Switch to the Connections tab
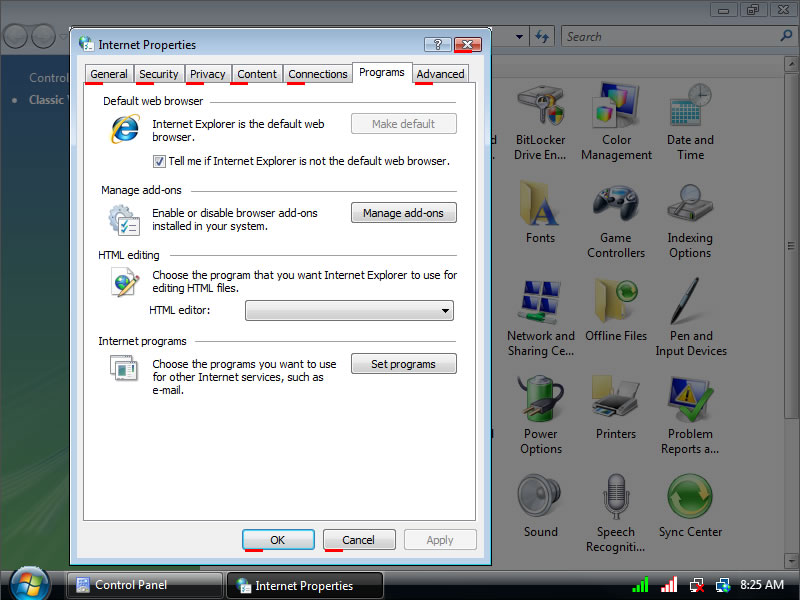The width and height of the screenshot is (800, 600). click(x=317, y=74)
